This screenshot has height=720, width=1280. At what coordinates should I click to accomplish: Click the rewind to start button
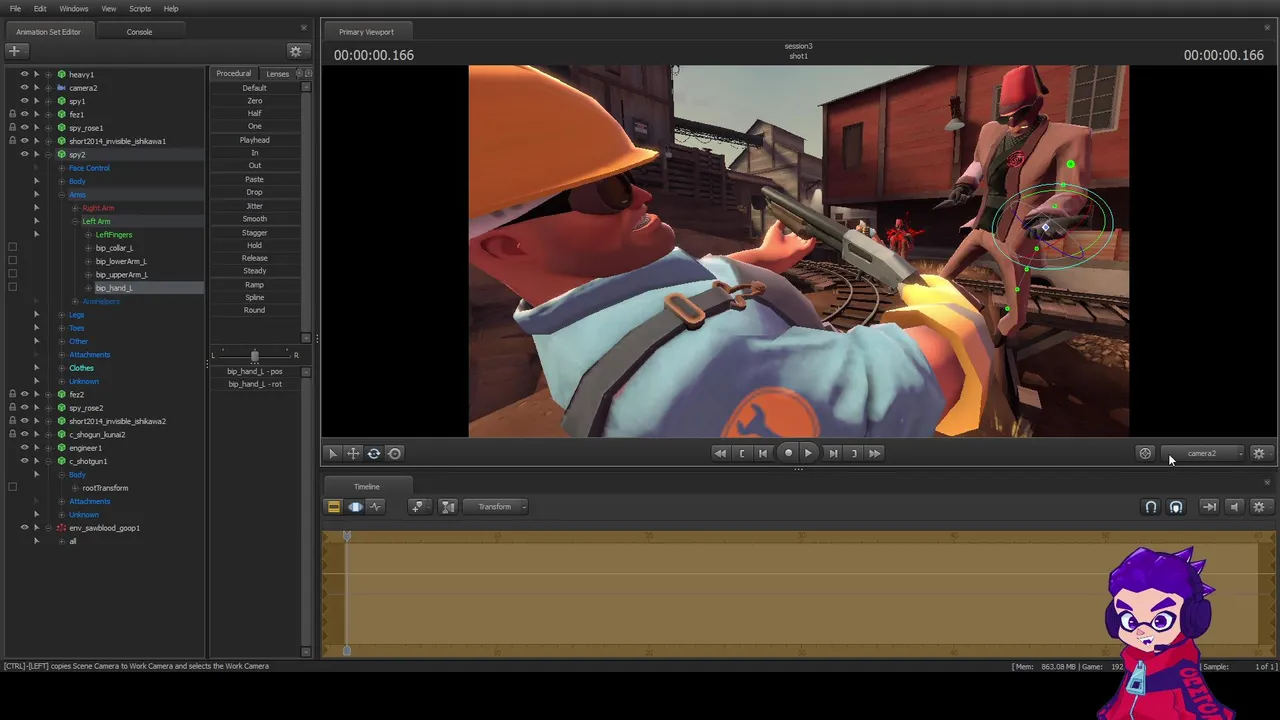click(x=720, y=453)
